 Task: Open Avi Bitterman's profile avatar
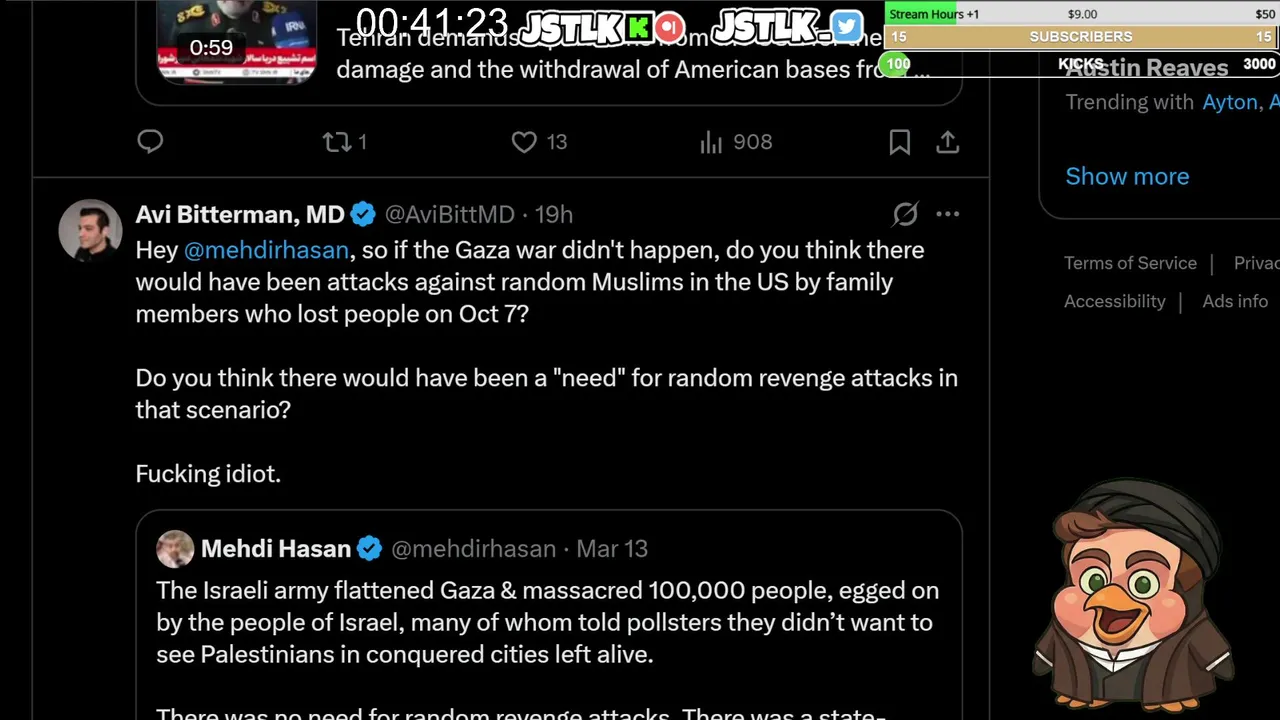click(90, 229)
